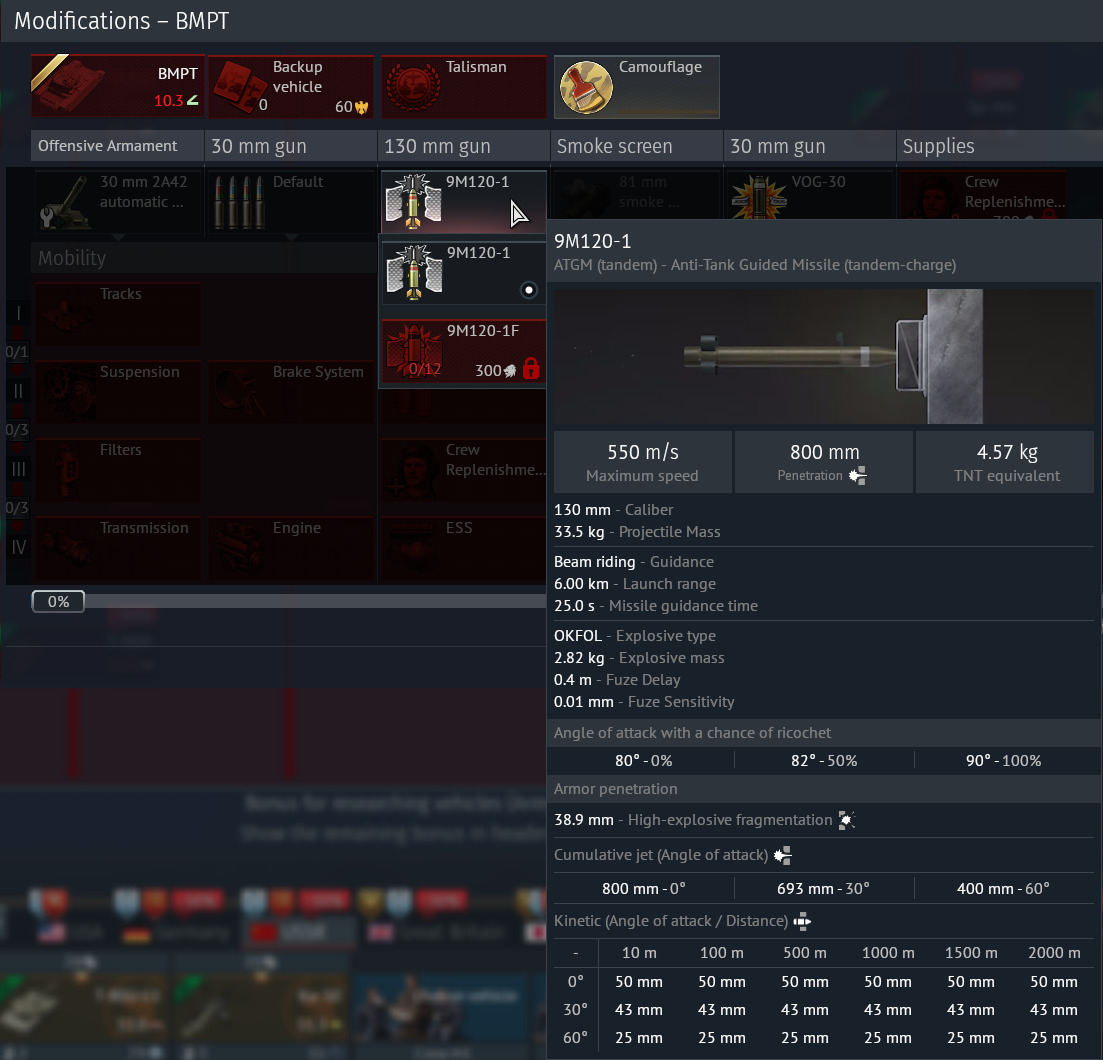This screenshot has height=1060, width=1103.
Task: Switch to the USA nation tab
Action: (71, 933)
